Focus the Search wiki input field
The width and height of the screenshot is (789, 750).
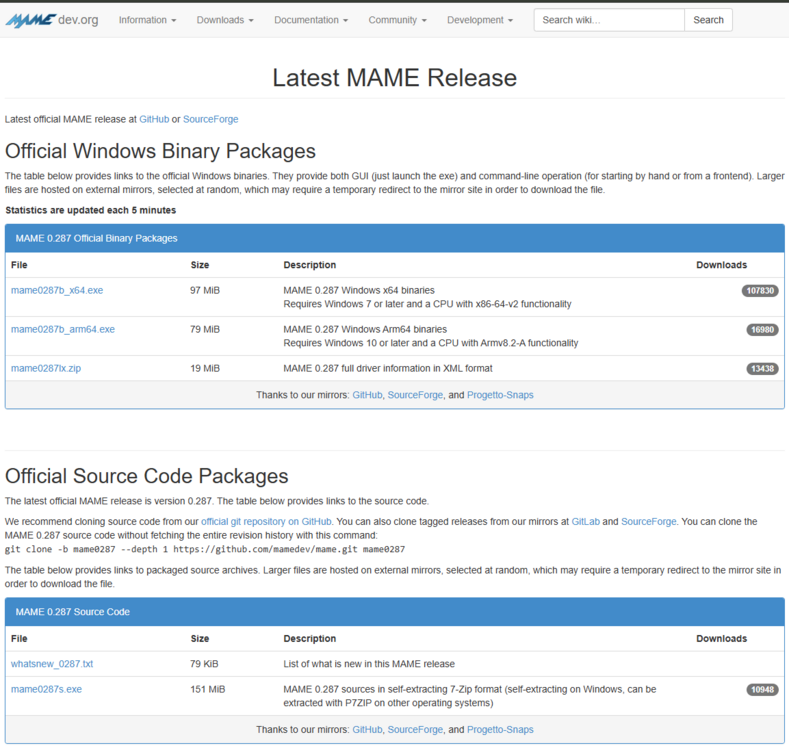pyautogui.click(x=609, y=20)
